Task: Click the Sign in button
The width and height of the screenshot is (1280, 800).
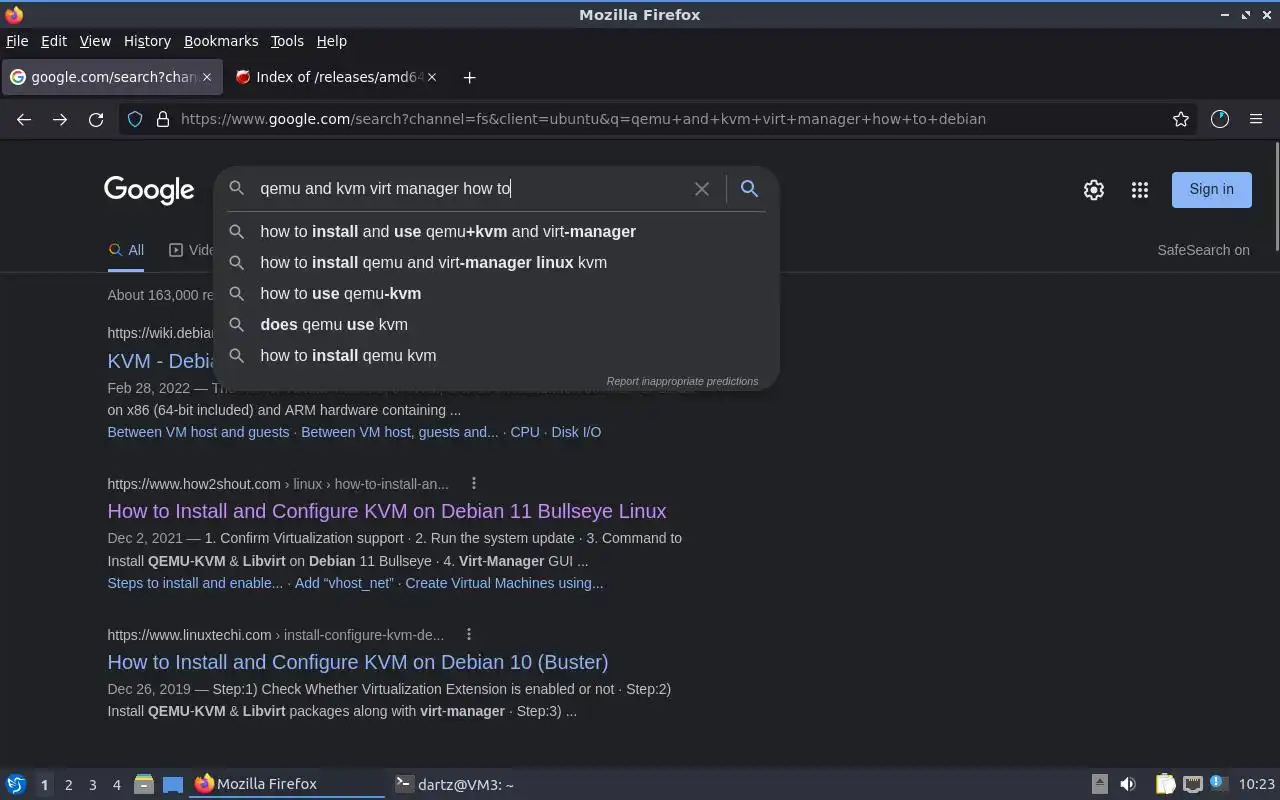Action: [x=1211, y=189]
